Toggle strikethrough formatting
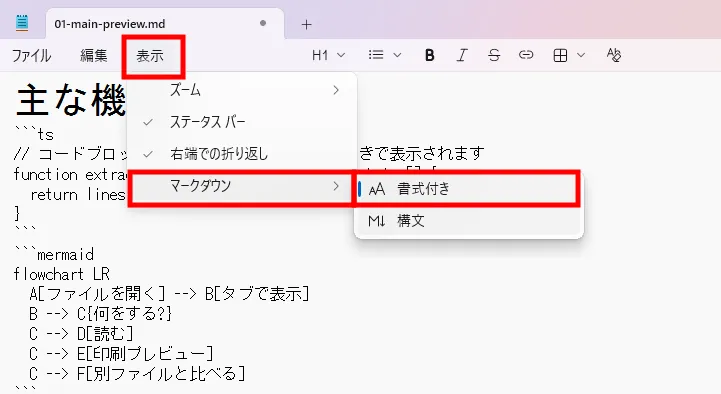721x394 pixels. [494, 56]
